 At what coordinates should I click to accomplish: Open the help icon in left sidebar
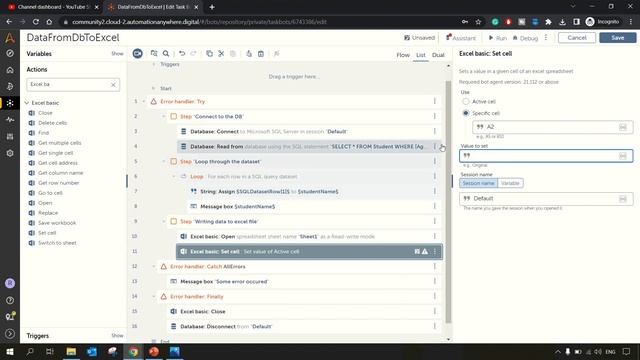pos(10,300)
